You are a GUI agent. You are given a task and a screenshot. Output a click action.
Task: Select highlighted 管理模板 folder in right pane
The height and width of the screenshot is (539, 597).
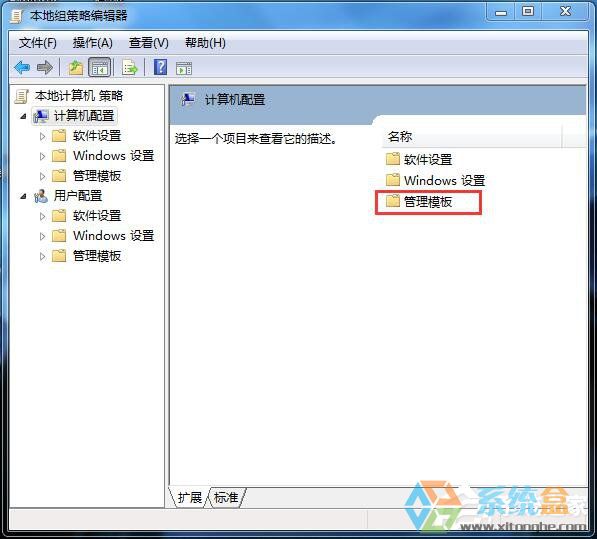[x=428, y=202]
